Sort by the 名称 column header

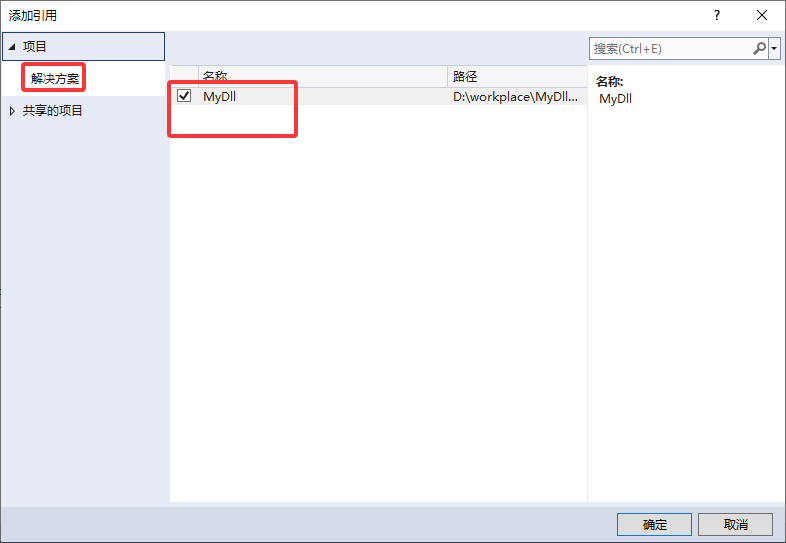click(x=323, y=76)
